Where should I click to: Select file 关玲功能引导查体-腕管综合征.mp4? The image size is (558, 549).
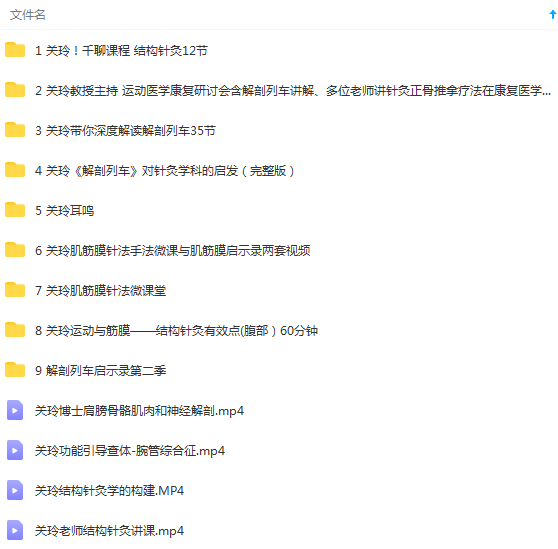(130, 451)
